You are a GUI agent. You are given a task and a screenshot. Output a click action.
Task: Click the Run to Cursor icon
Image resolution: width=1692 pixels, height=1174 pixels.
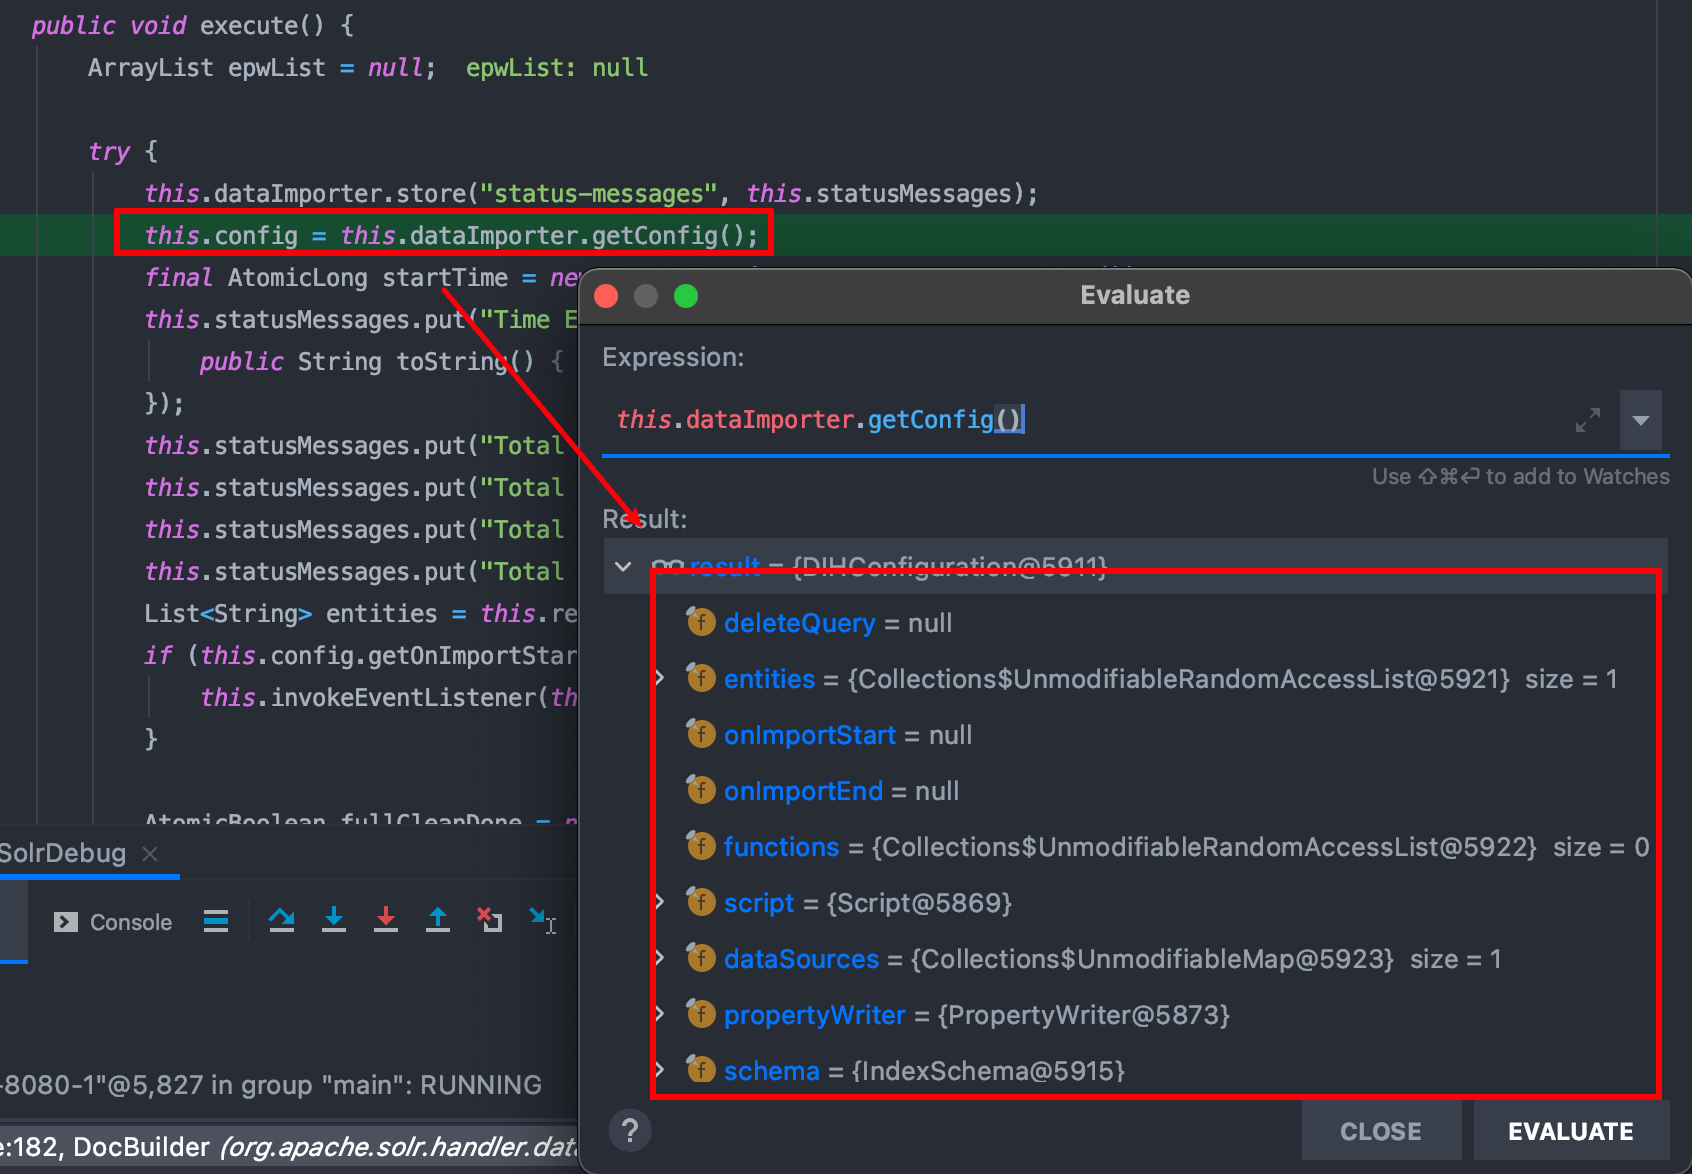(542, 920)
